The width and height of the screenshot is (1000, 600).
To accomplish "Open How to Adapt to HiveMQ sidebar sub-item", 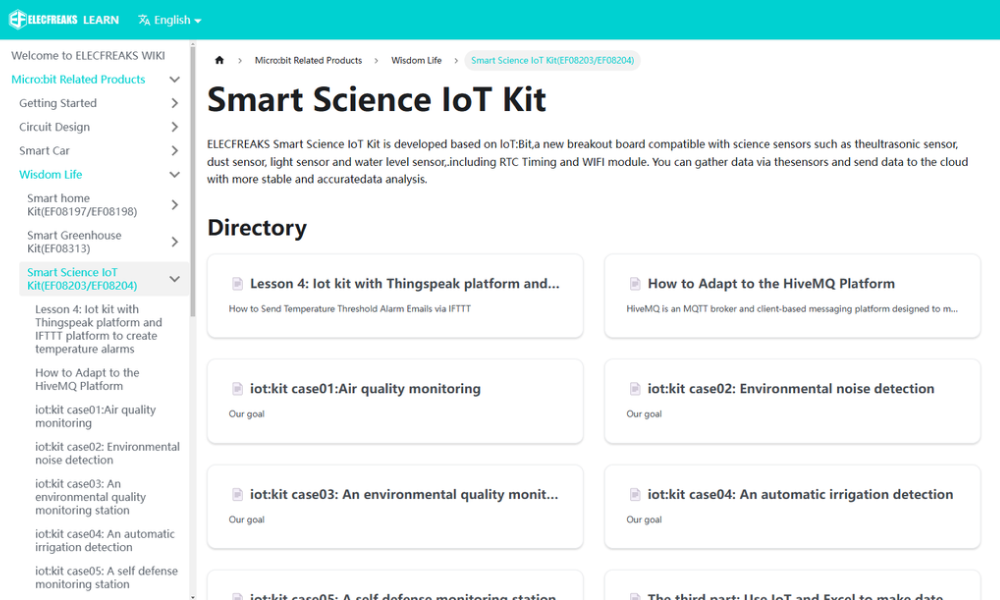I will click(87, 379).
